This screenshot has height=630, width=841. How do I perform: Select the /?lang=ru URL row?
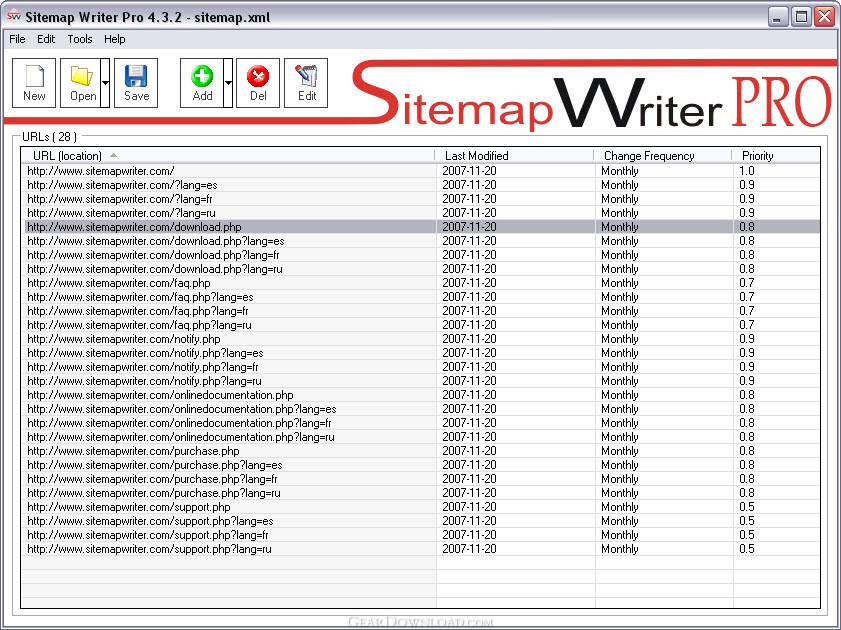pyautogui.click(x=420, y=213)
